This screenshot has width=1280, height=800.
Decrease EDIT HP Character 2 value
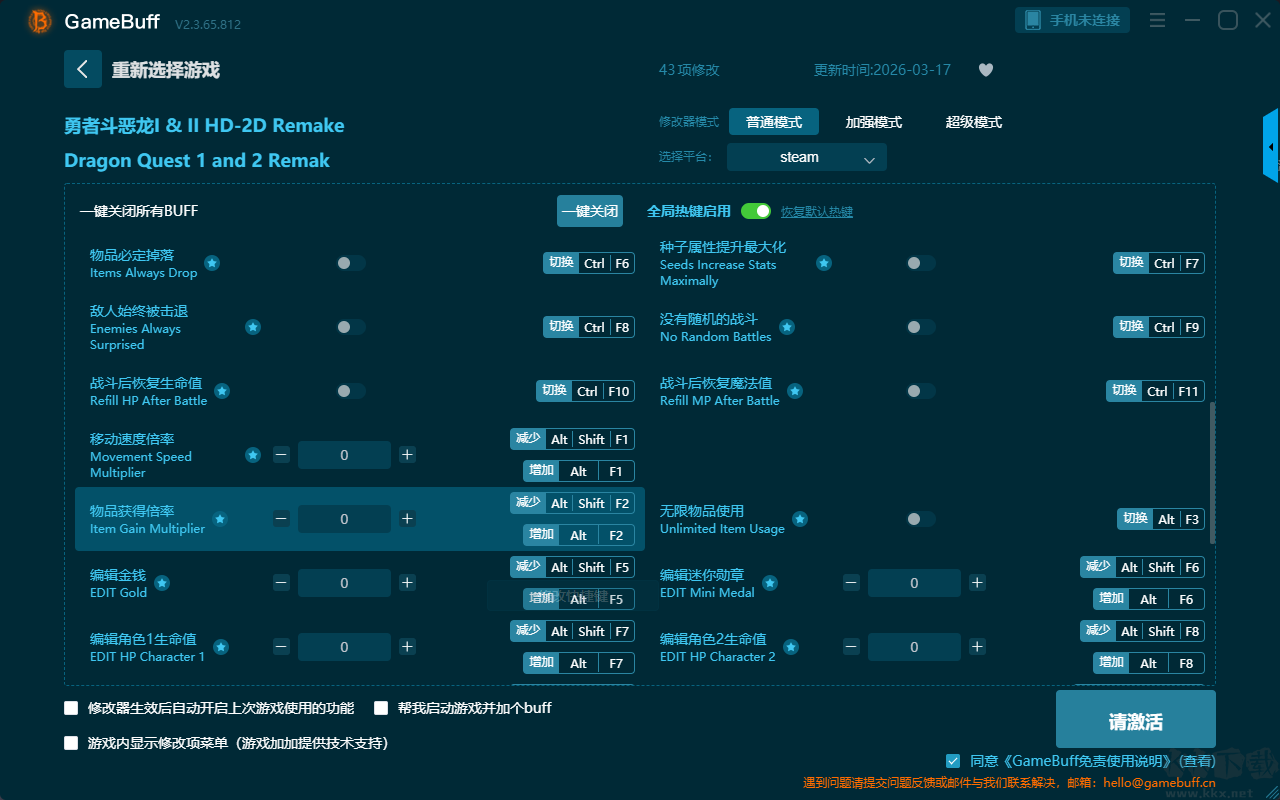pyautogui.click(x=851, y=647)
